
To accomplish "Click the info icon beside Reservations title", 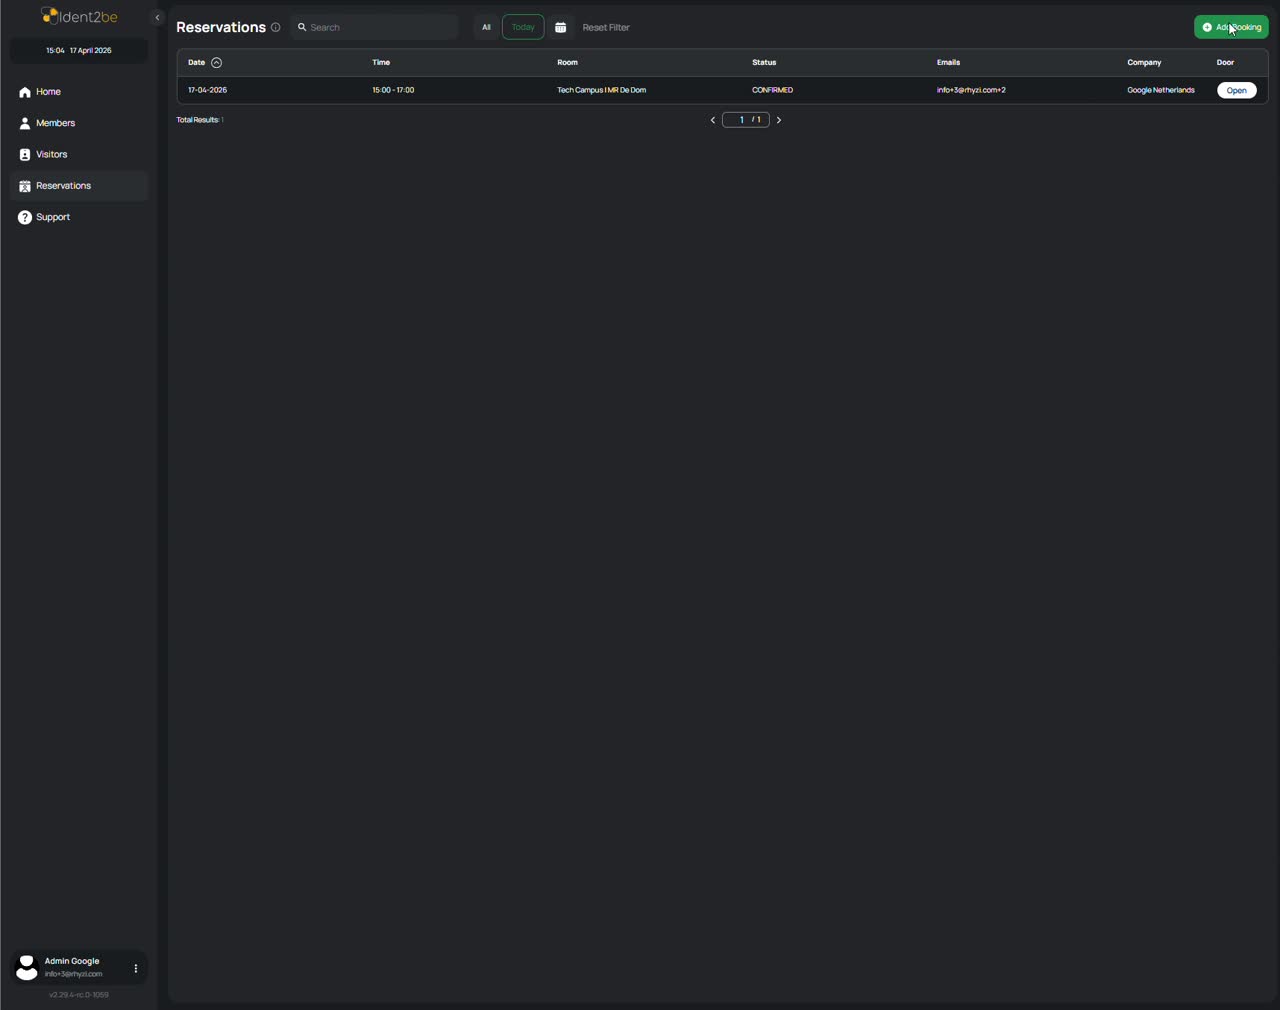I will pyautogui.click(x=276, y=28).
